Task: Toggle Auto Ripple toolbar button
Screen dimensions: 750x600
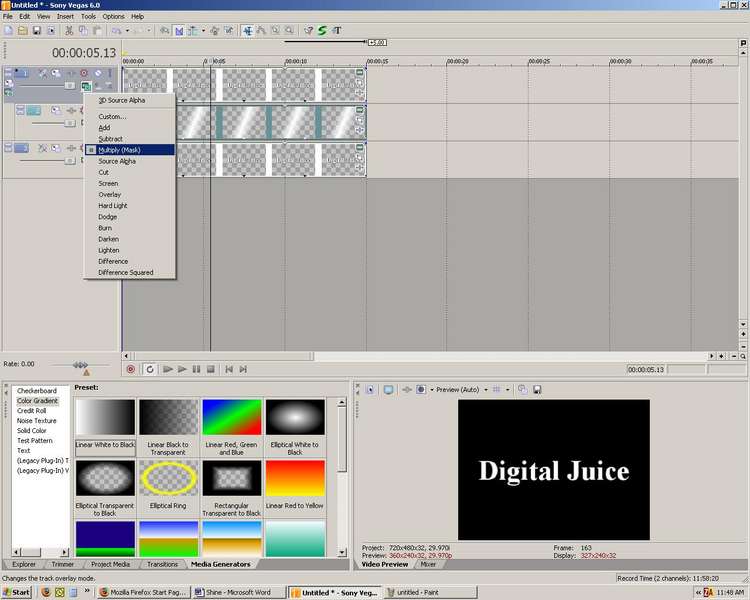Action: pyautogui.click(x=193, y=31)
